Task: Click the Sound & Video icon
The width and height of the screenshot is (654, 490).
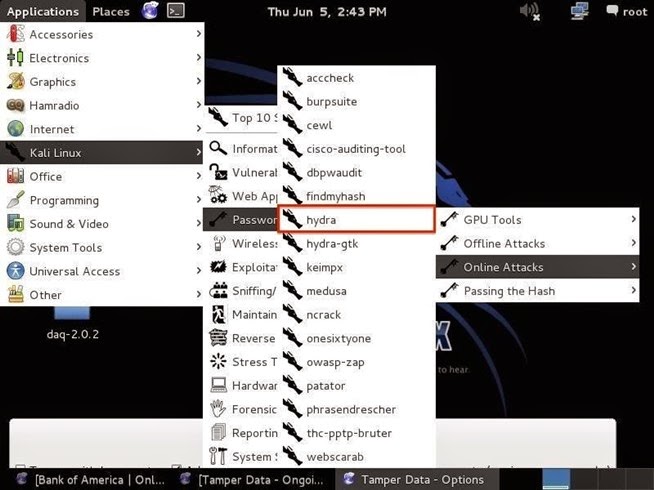Action: (x=15, y=224)
